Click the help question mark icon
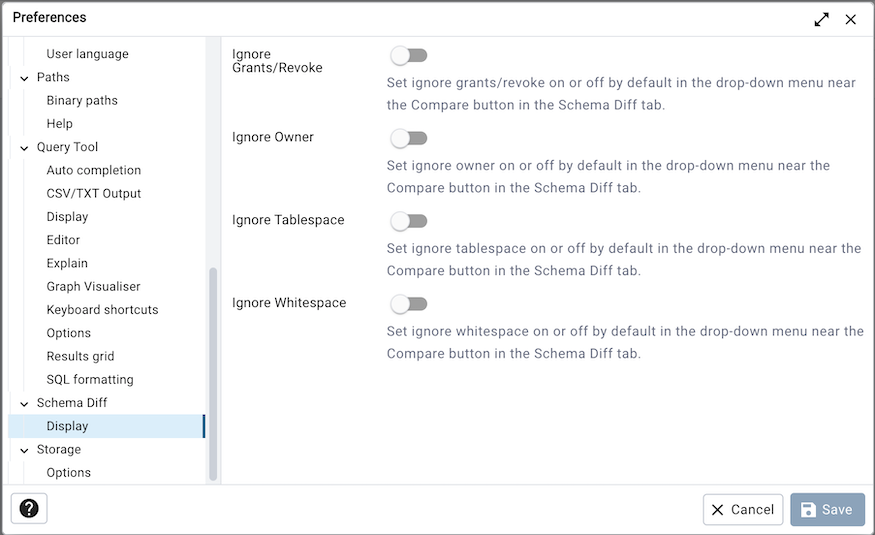The image size is (875, 535). coord(29,509)
